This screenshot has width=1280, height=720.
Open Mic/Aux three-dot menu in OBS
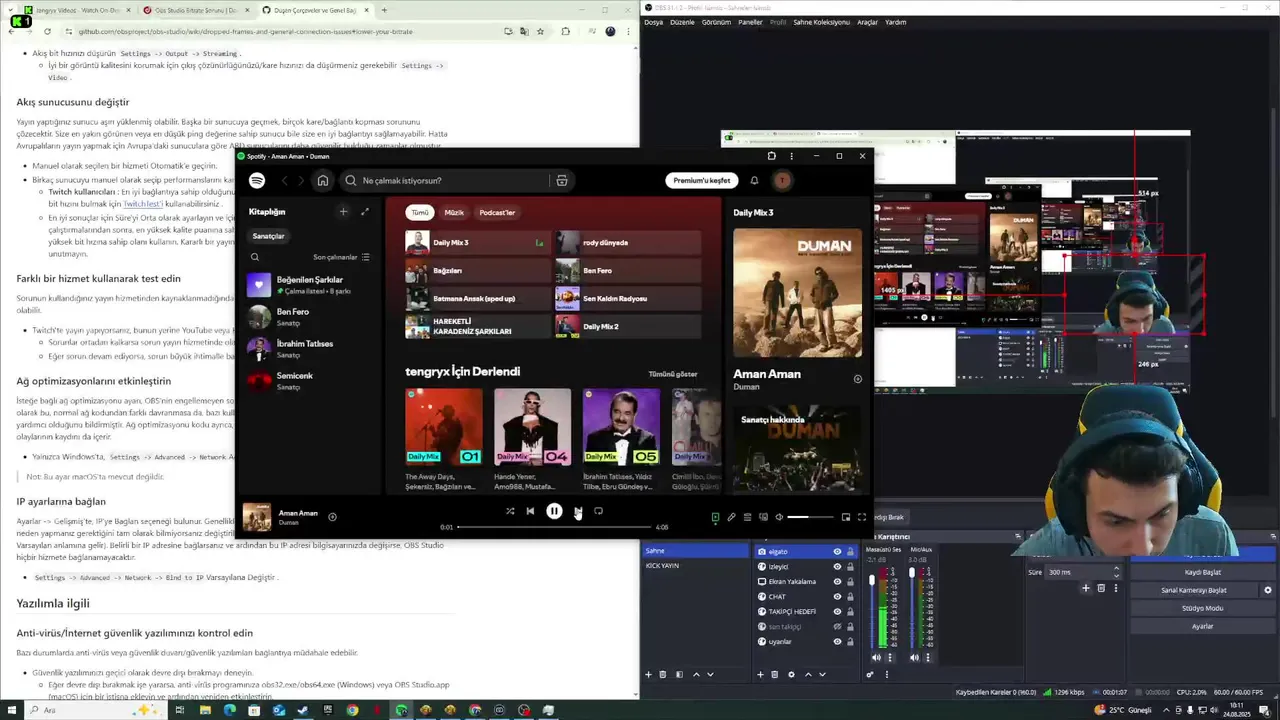(x=929, y=657)
